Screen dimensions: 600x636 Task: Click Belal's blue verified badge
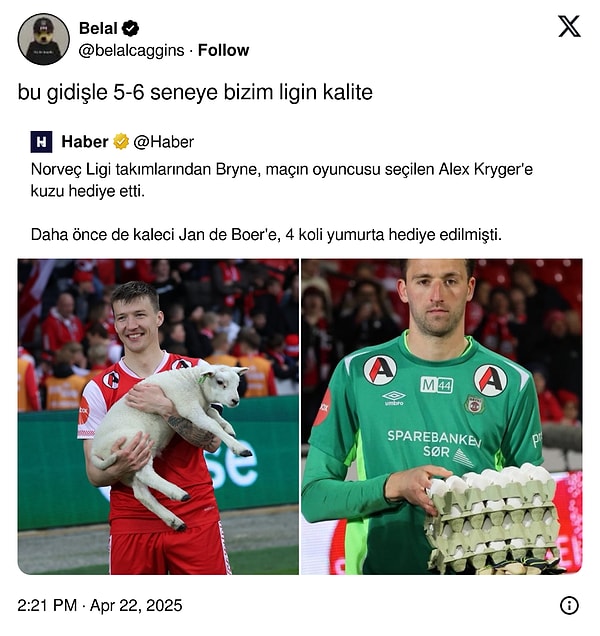coord(130,28)
